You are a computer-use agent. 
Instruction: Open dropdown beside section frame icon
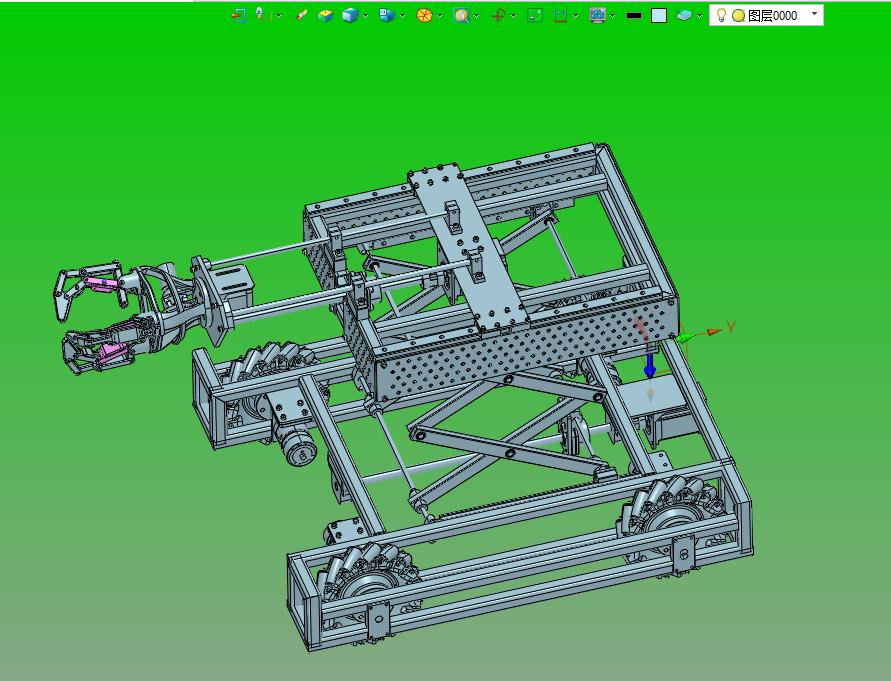(x=576, y=16)
